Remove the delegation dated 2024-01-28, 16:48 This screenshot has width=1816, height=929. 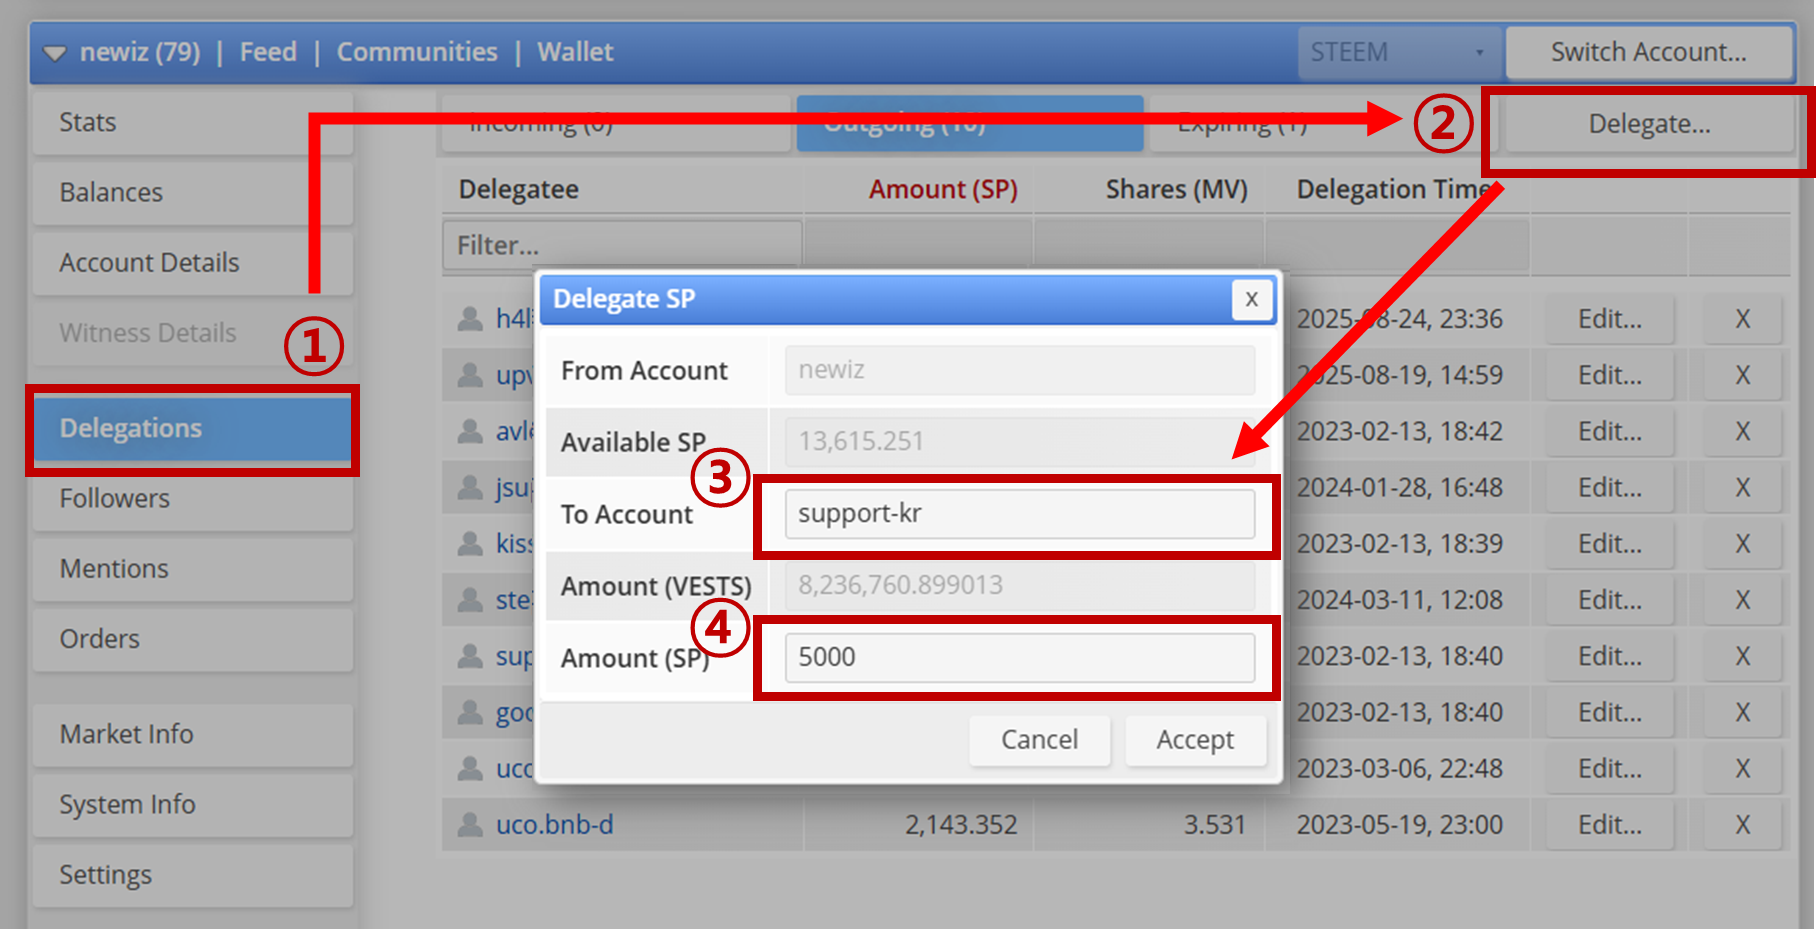click(x=1743, y=487)
